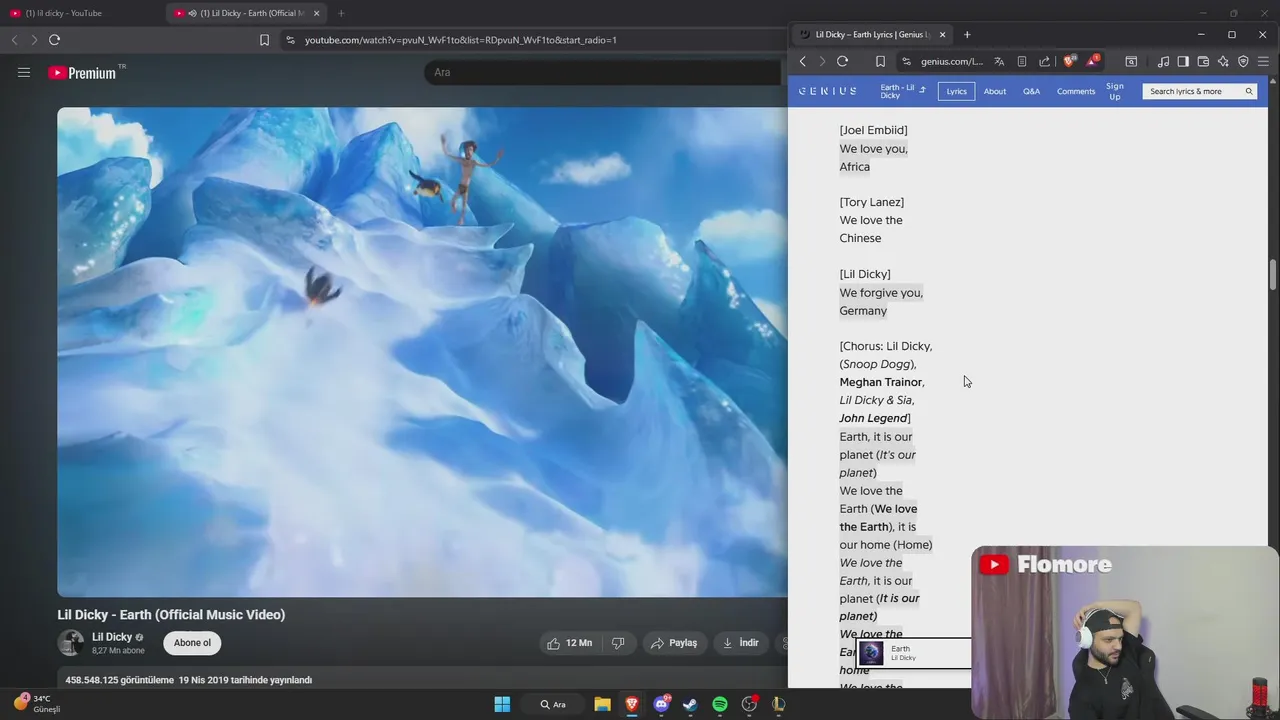
Task: Click the 'We love the Chinese' lyric
Action: point(871,229)
